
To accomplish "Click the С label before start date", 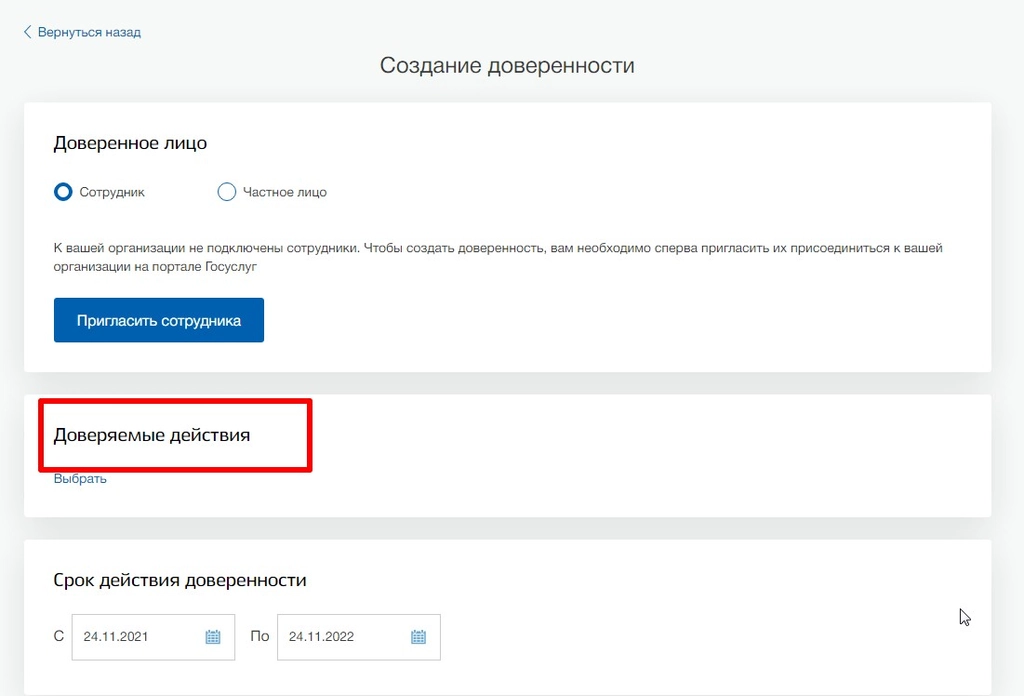I will click(x=59, y=636).
